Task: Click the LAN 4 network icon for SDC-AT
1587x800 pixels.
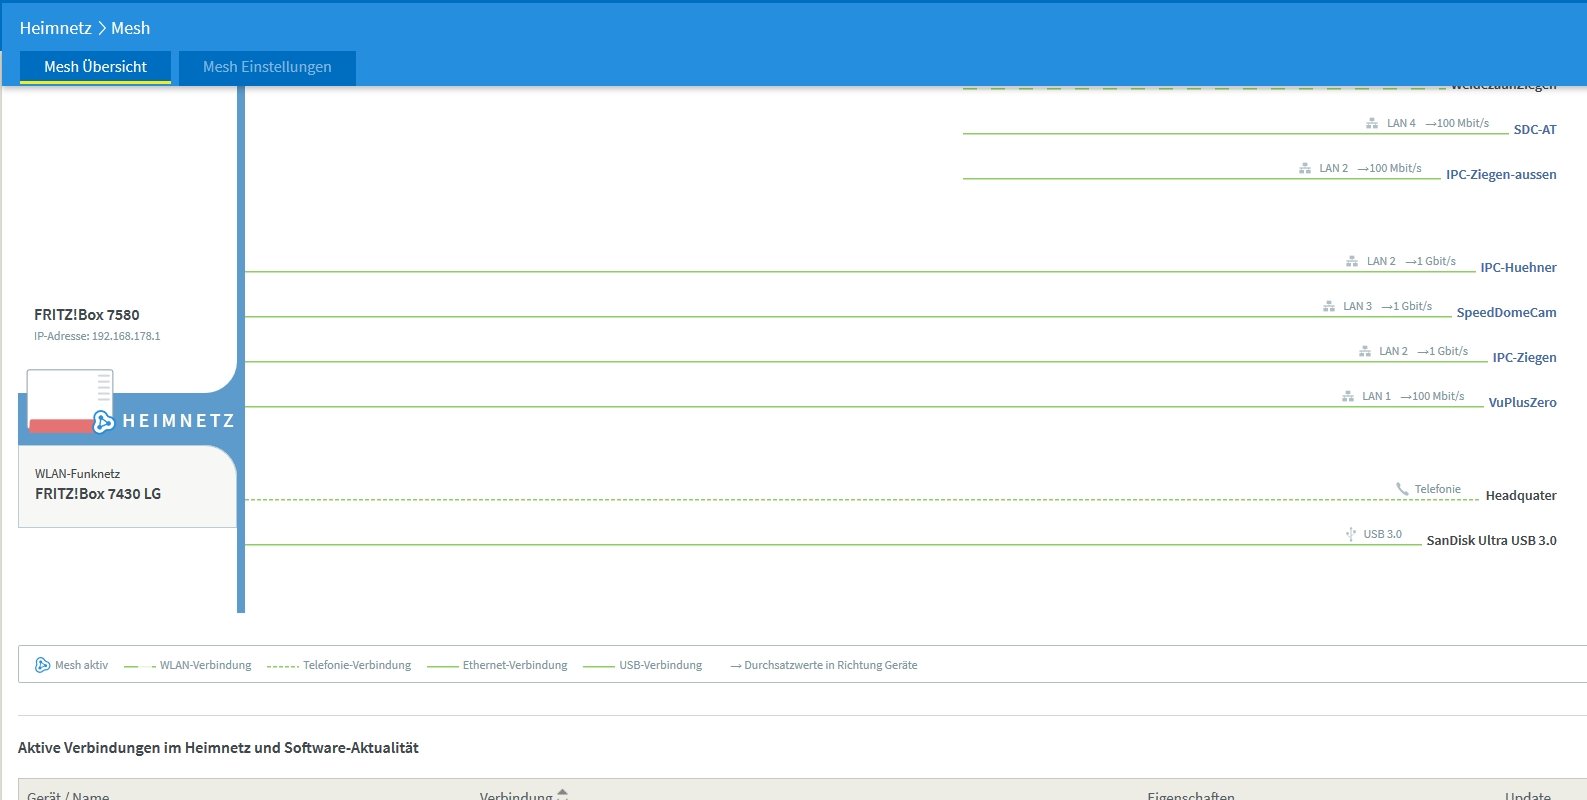Action: click(x=1372, y=123)
